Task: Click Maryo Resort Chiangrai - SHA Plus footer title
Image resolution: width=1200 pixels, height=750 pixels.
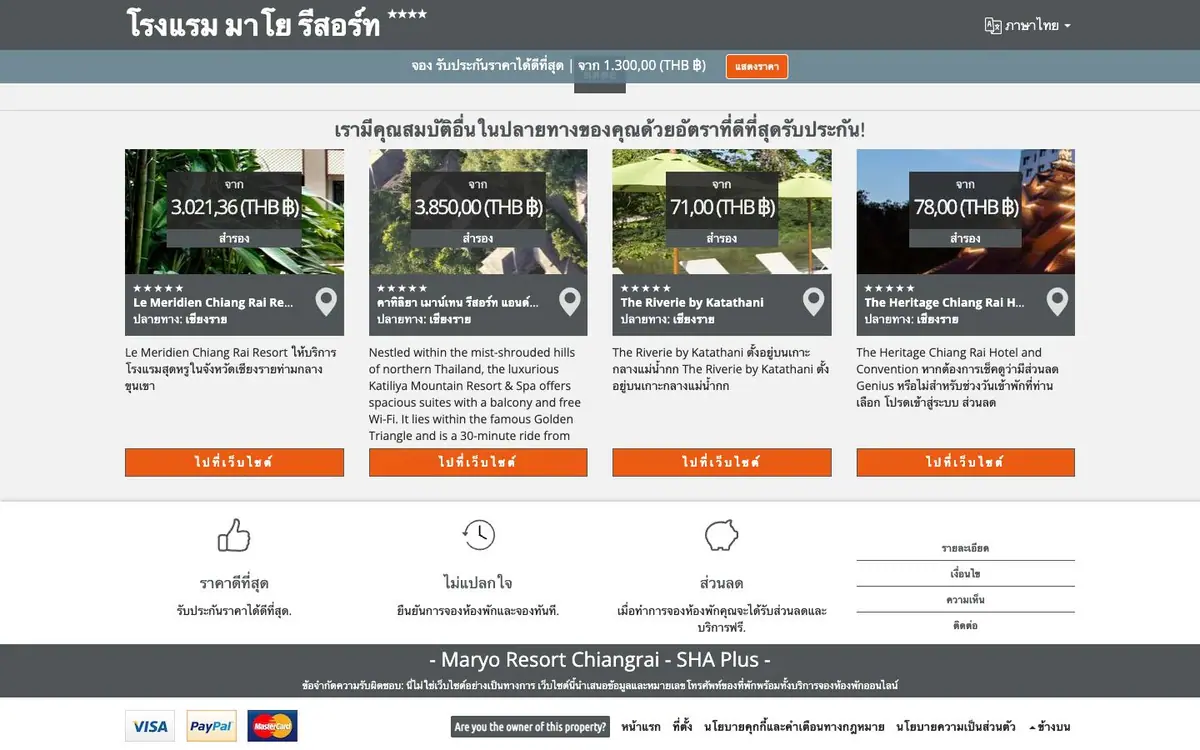Action: coord(600,660)
